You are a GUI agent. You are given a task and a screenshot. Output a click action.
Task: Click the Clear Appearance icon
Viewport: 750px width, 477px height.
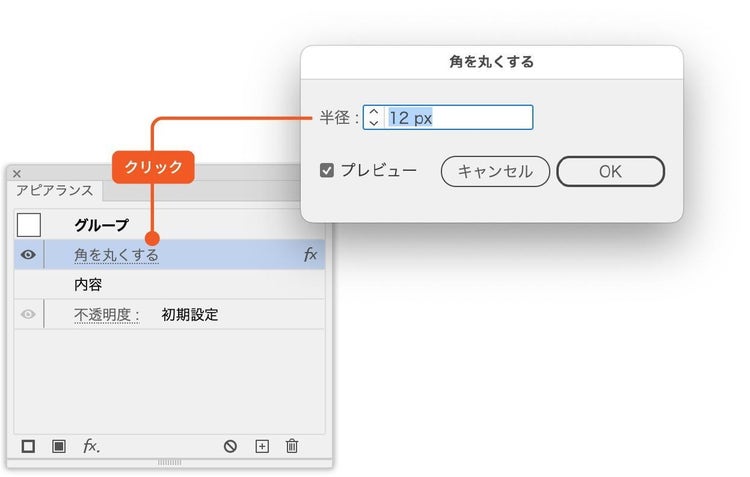230,446
